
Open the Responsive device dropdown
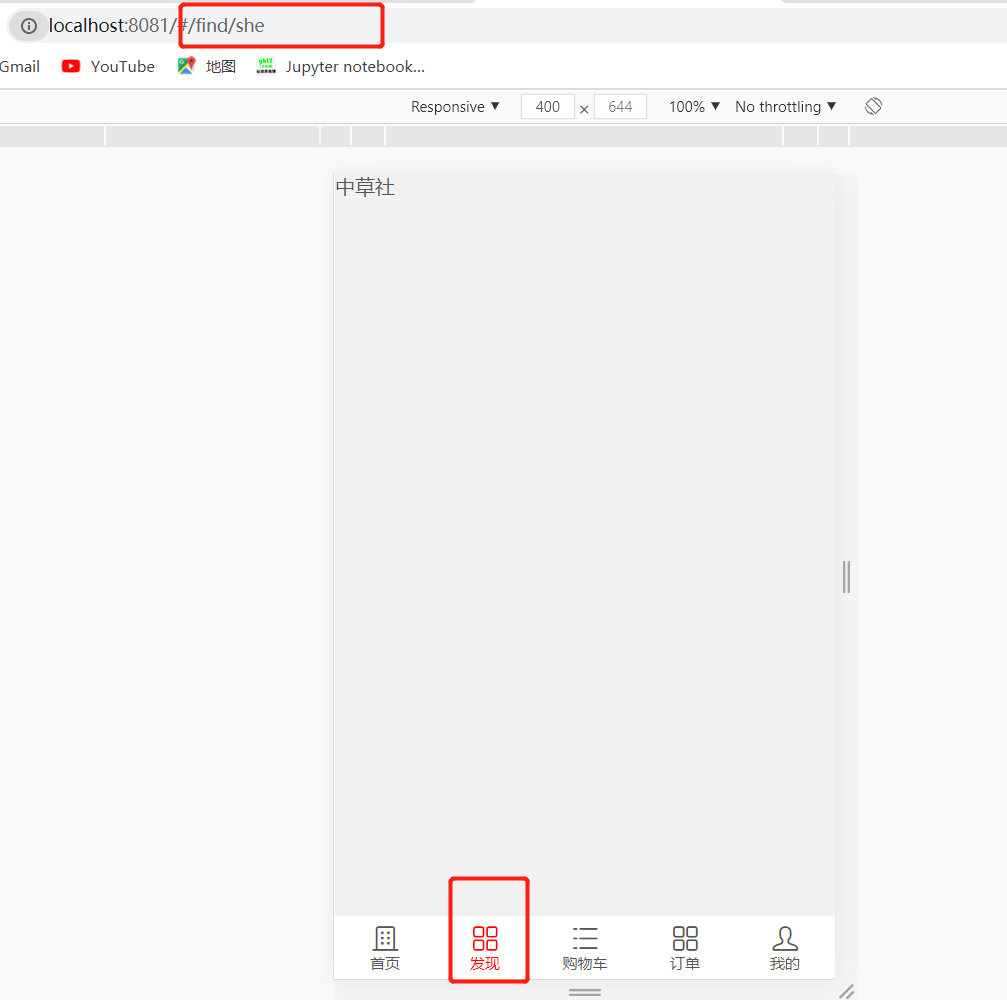pos(454,106)
